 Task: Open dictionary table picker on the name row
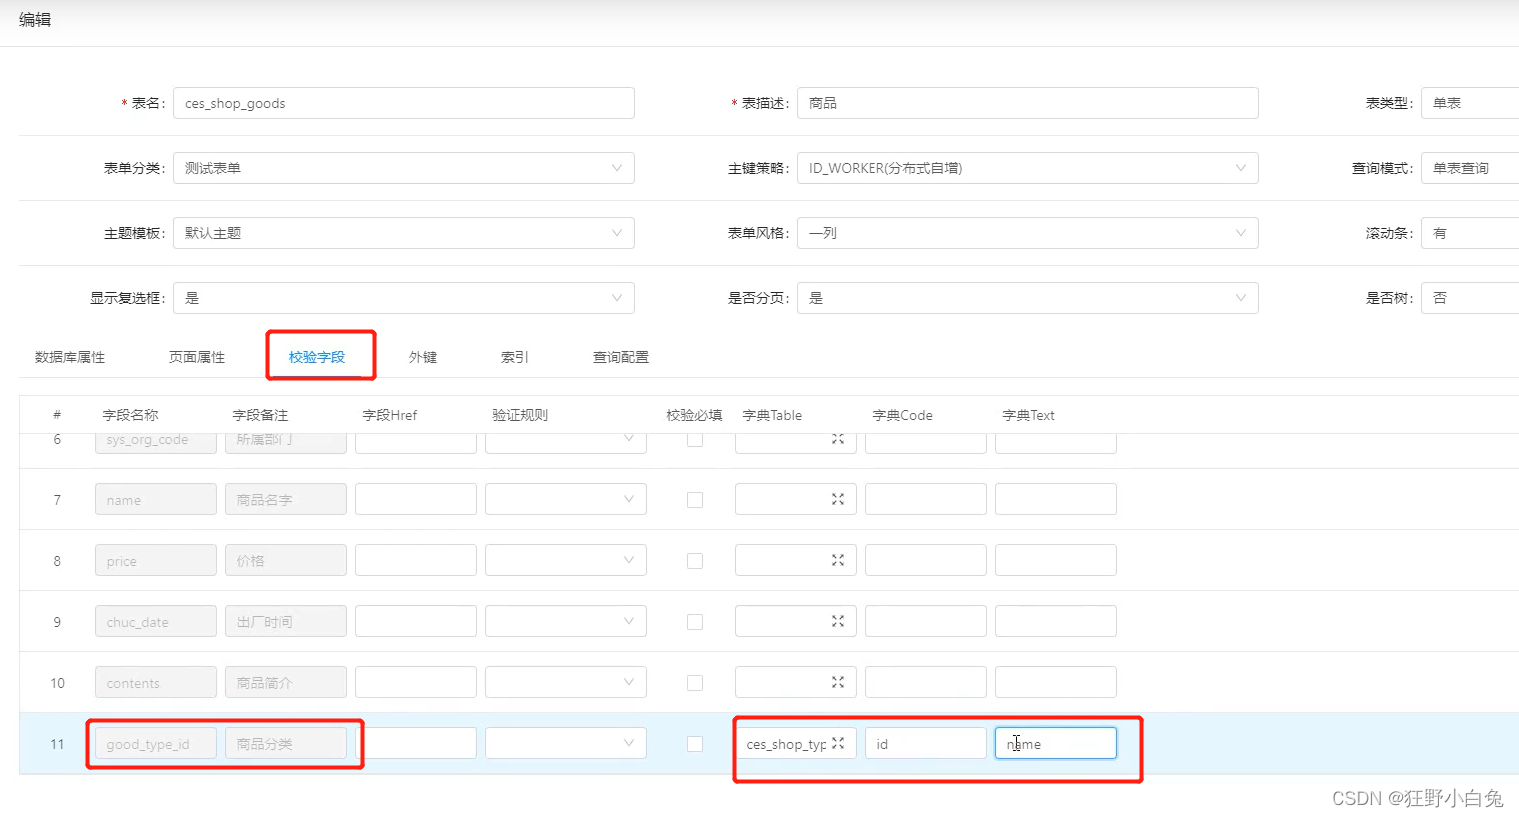[x=841, y=499]
